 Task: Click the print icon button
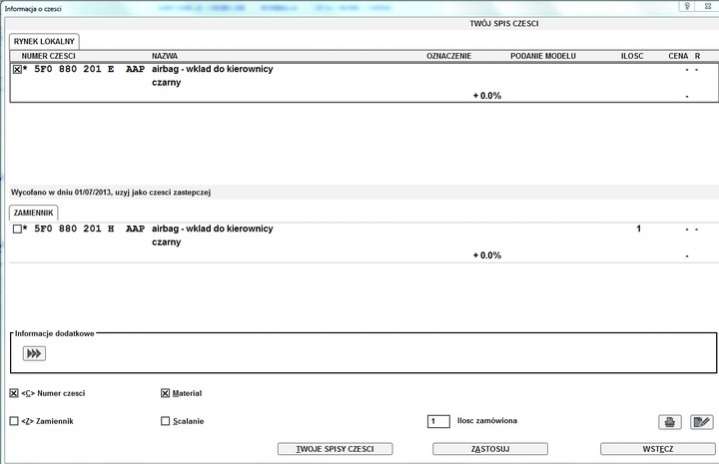coord(669,422)
